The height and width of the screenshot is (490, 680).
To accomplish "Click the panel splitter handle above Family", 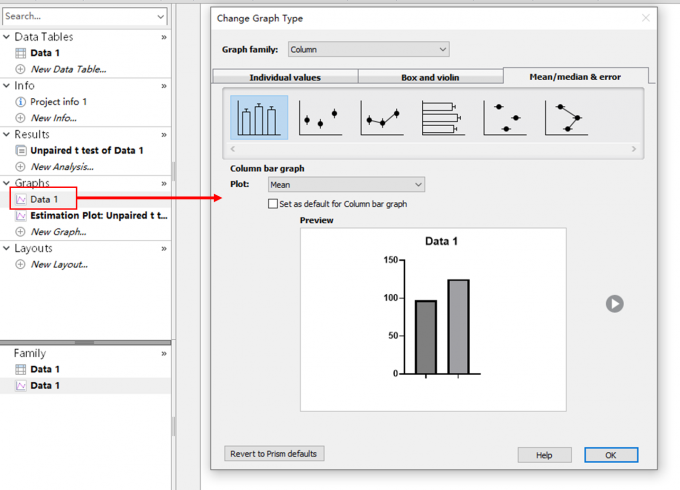I will [85, 342].
